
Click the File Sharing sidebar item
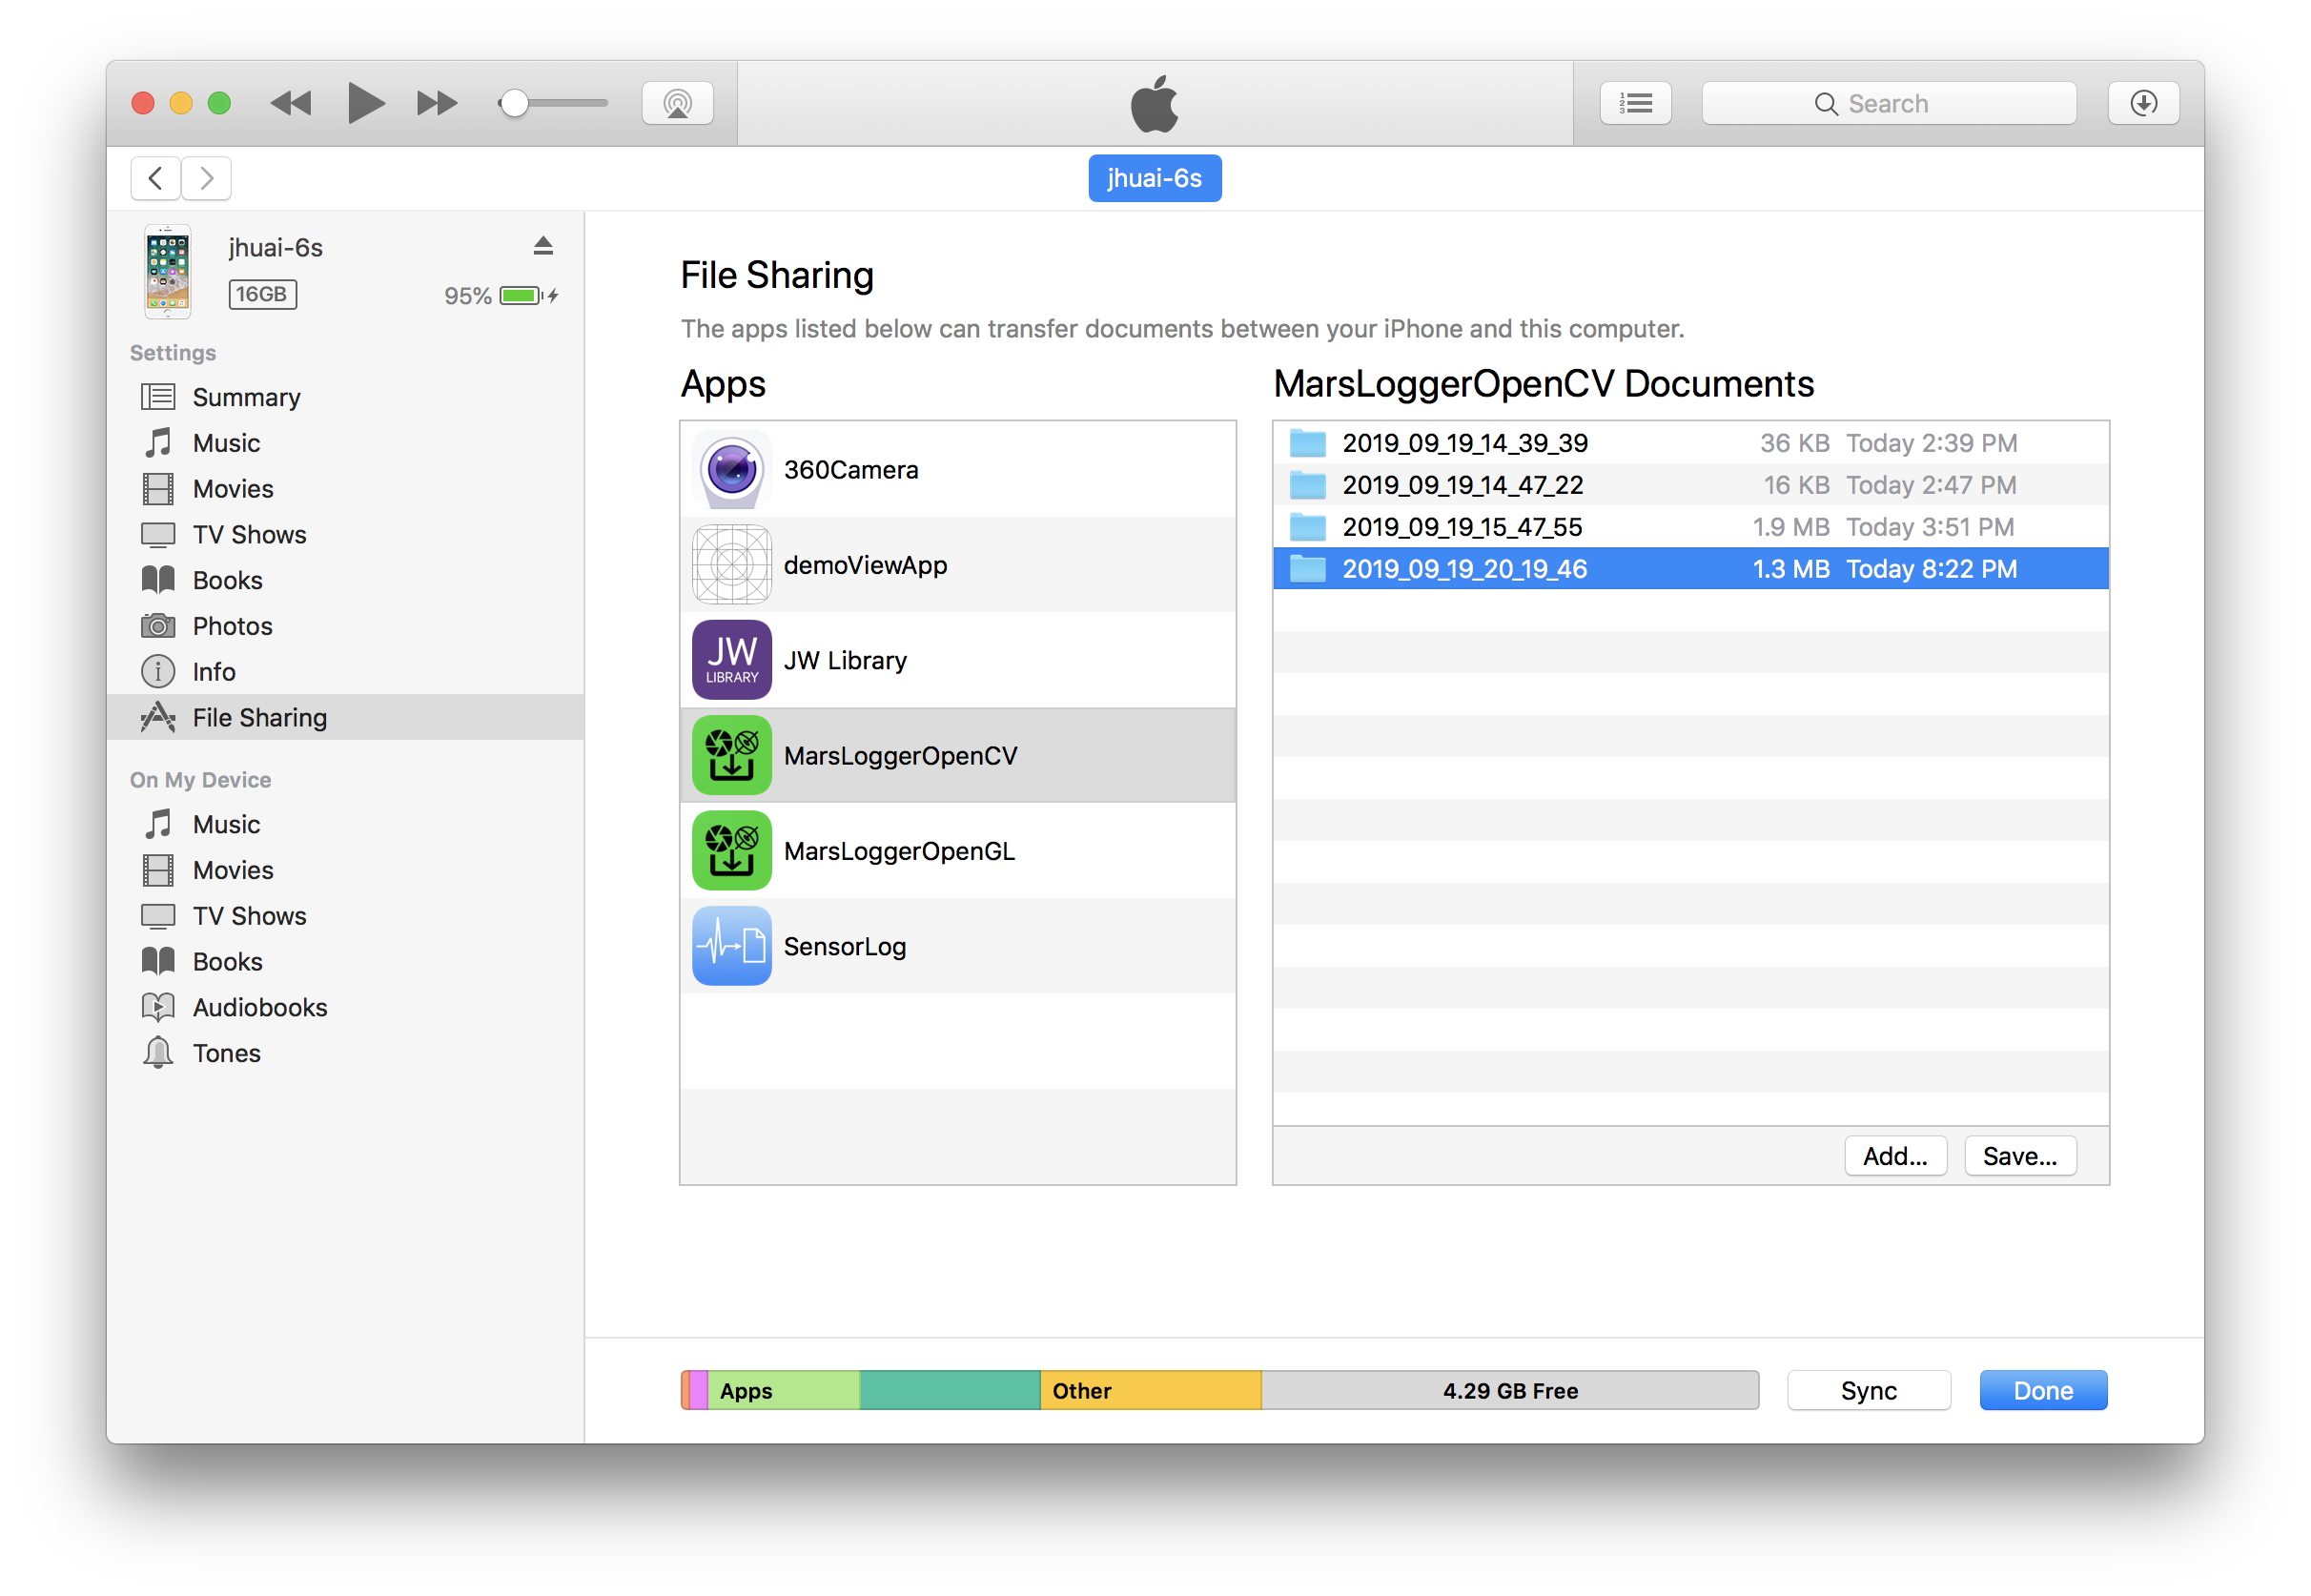(258, 716)
